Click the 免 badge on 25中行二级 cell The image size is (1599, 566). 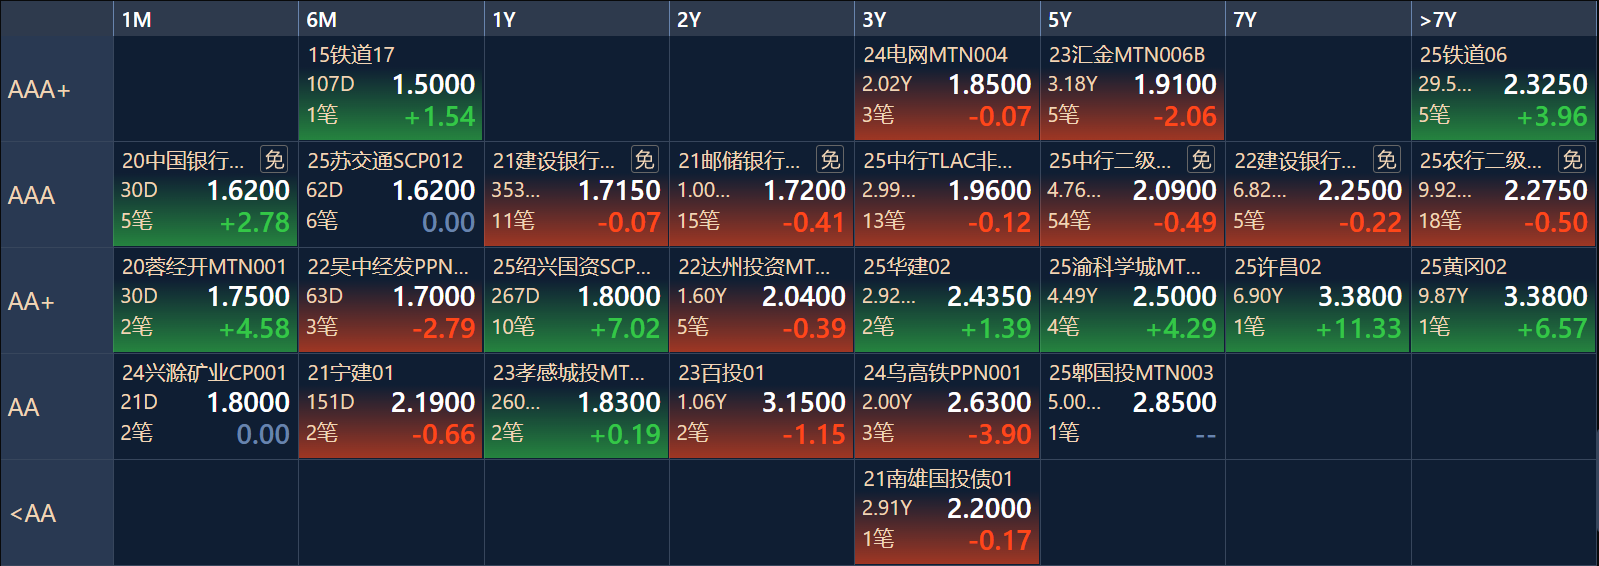(x=1201, y=160)
